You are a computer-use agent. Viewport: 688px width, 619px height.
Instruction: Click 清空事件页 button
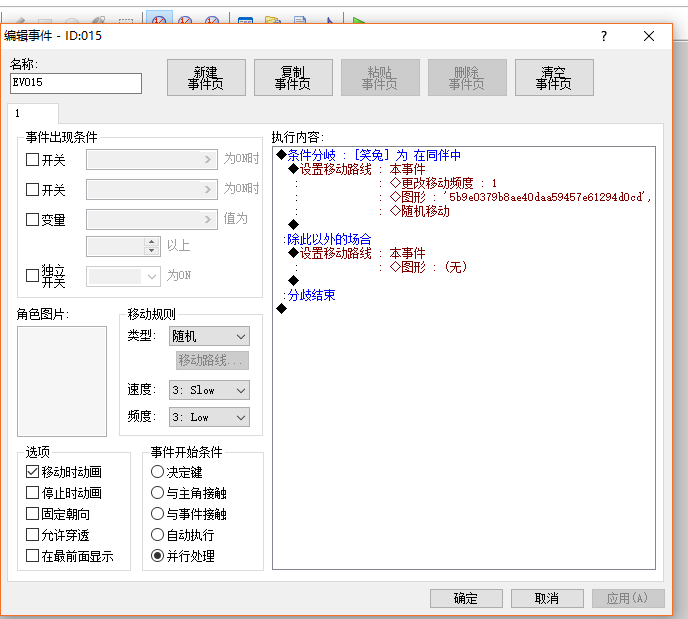[554, 78]
